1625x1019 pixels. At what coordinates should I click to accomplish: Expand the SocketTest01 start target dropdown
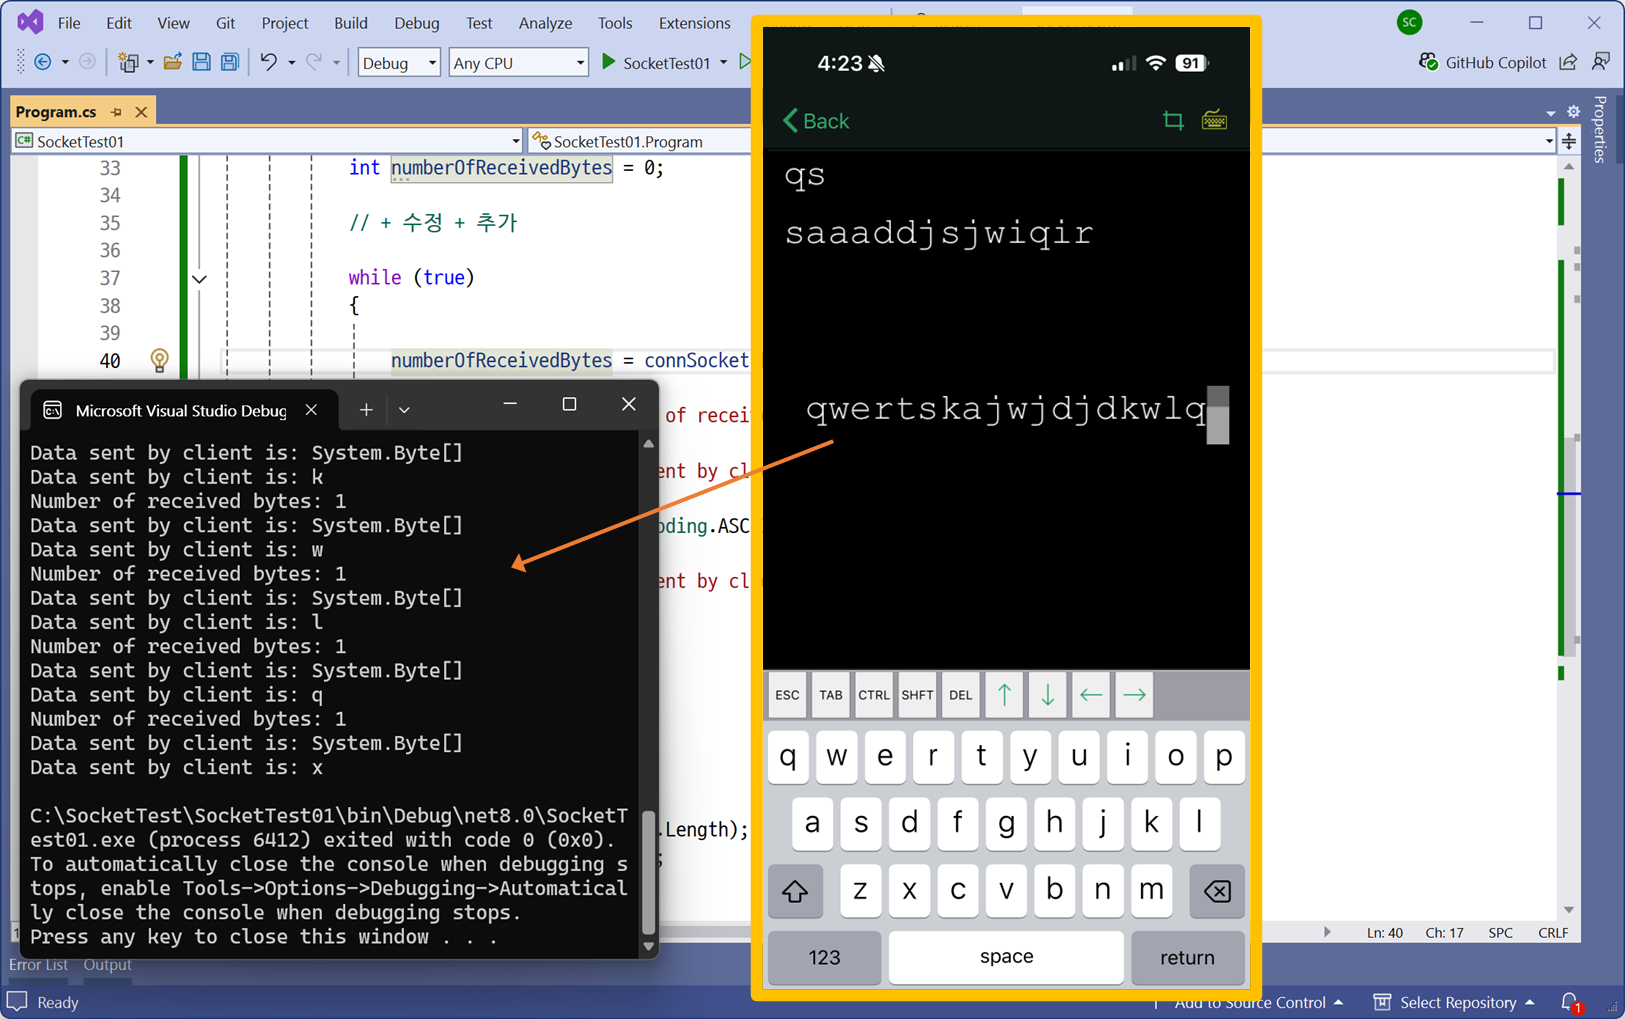[x=724, y=63]
